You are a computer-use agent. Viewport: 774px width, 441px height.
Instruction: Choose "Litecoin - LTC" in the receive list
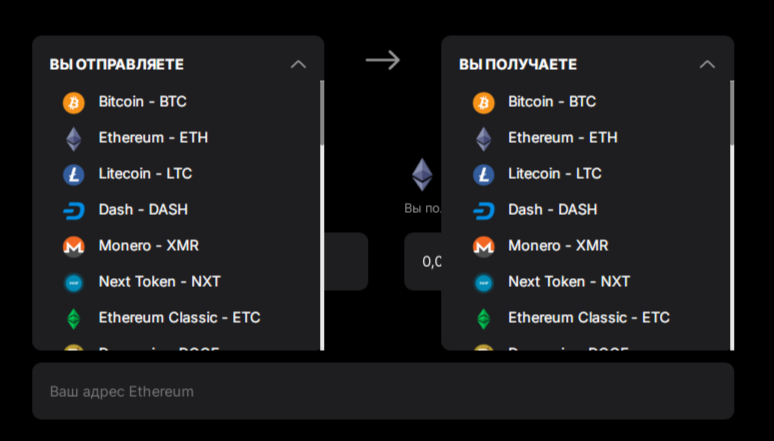click(x=554, y=174)
